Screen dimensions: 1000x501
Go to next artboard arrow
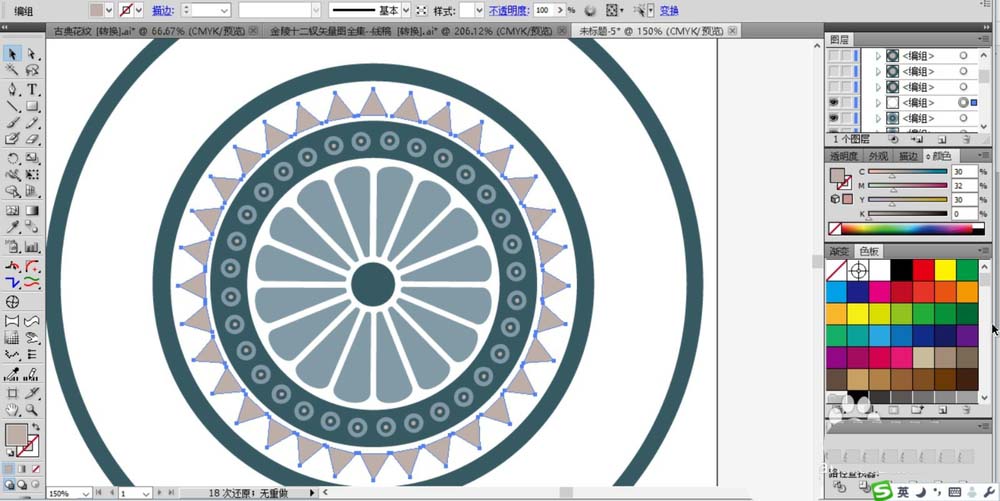(159, 493)
